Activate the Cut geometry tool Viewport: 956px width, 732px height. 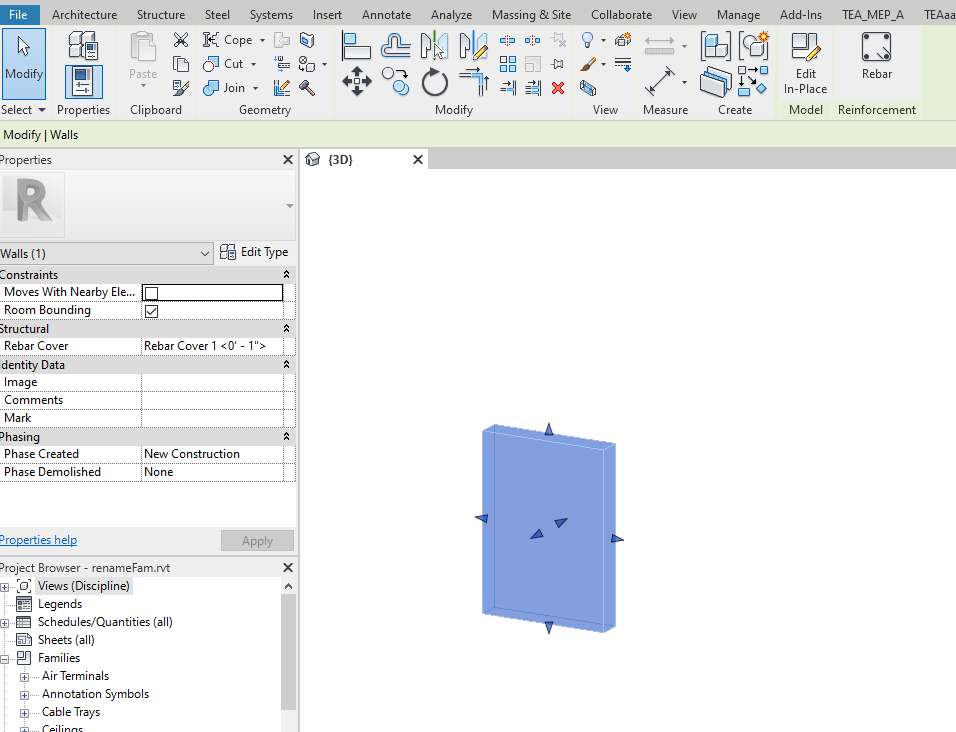click(x=224, y=63)
